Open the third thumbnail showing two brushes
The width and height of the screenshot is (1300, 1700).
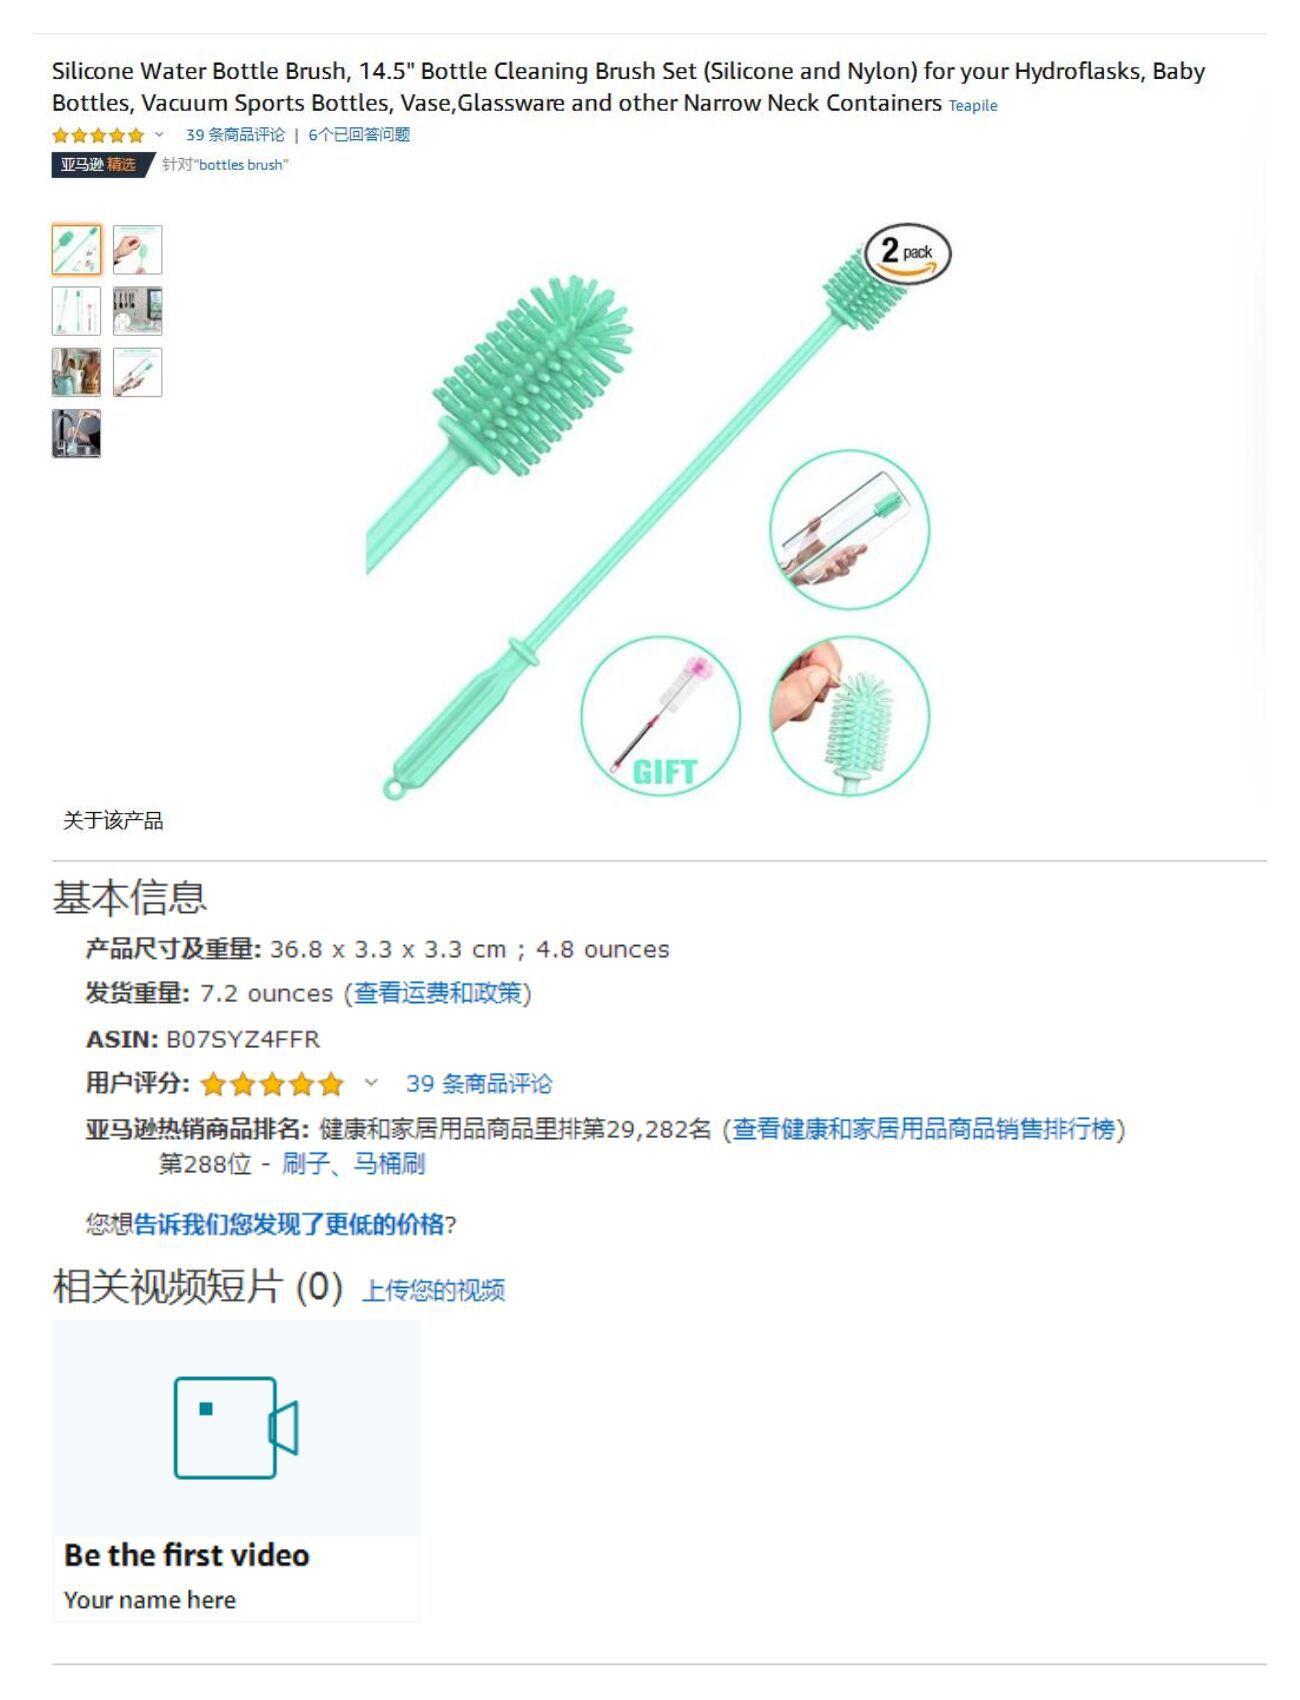[76, 311]
